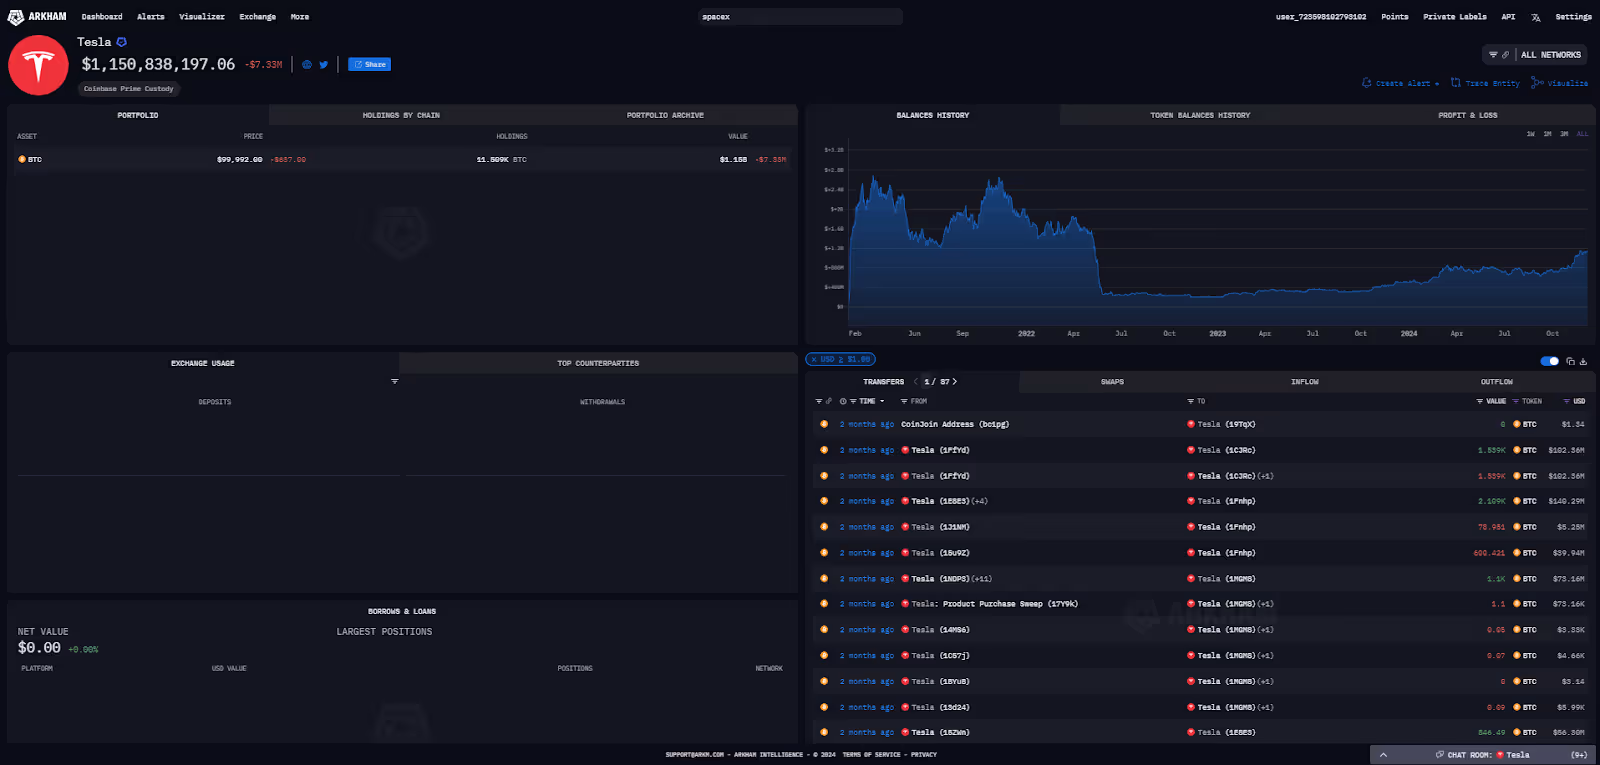The height and width of the screenshot is (765, 1600).
Task: Switch to Outflow tab
Action: 1496,382
